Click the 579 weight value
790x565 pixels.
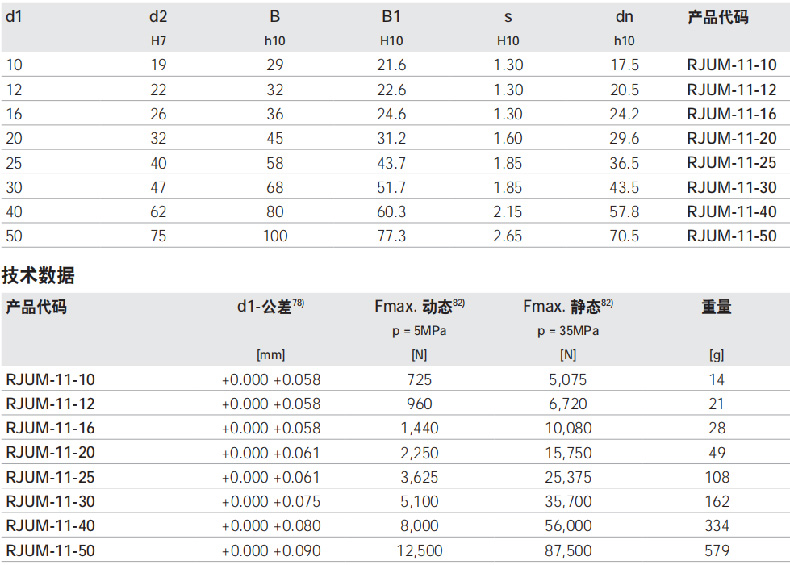pyautogui.click(x=716, y=550)
